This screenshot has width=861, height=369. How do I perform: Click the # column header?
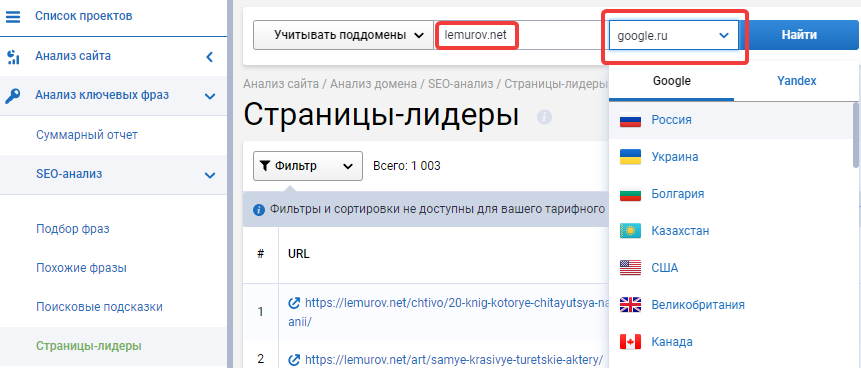[x=260, y=254]
